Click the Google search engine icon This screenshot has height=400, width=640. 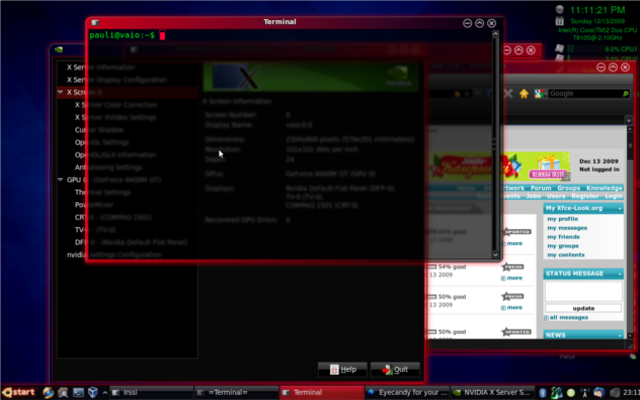click(538, 94)
